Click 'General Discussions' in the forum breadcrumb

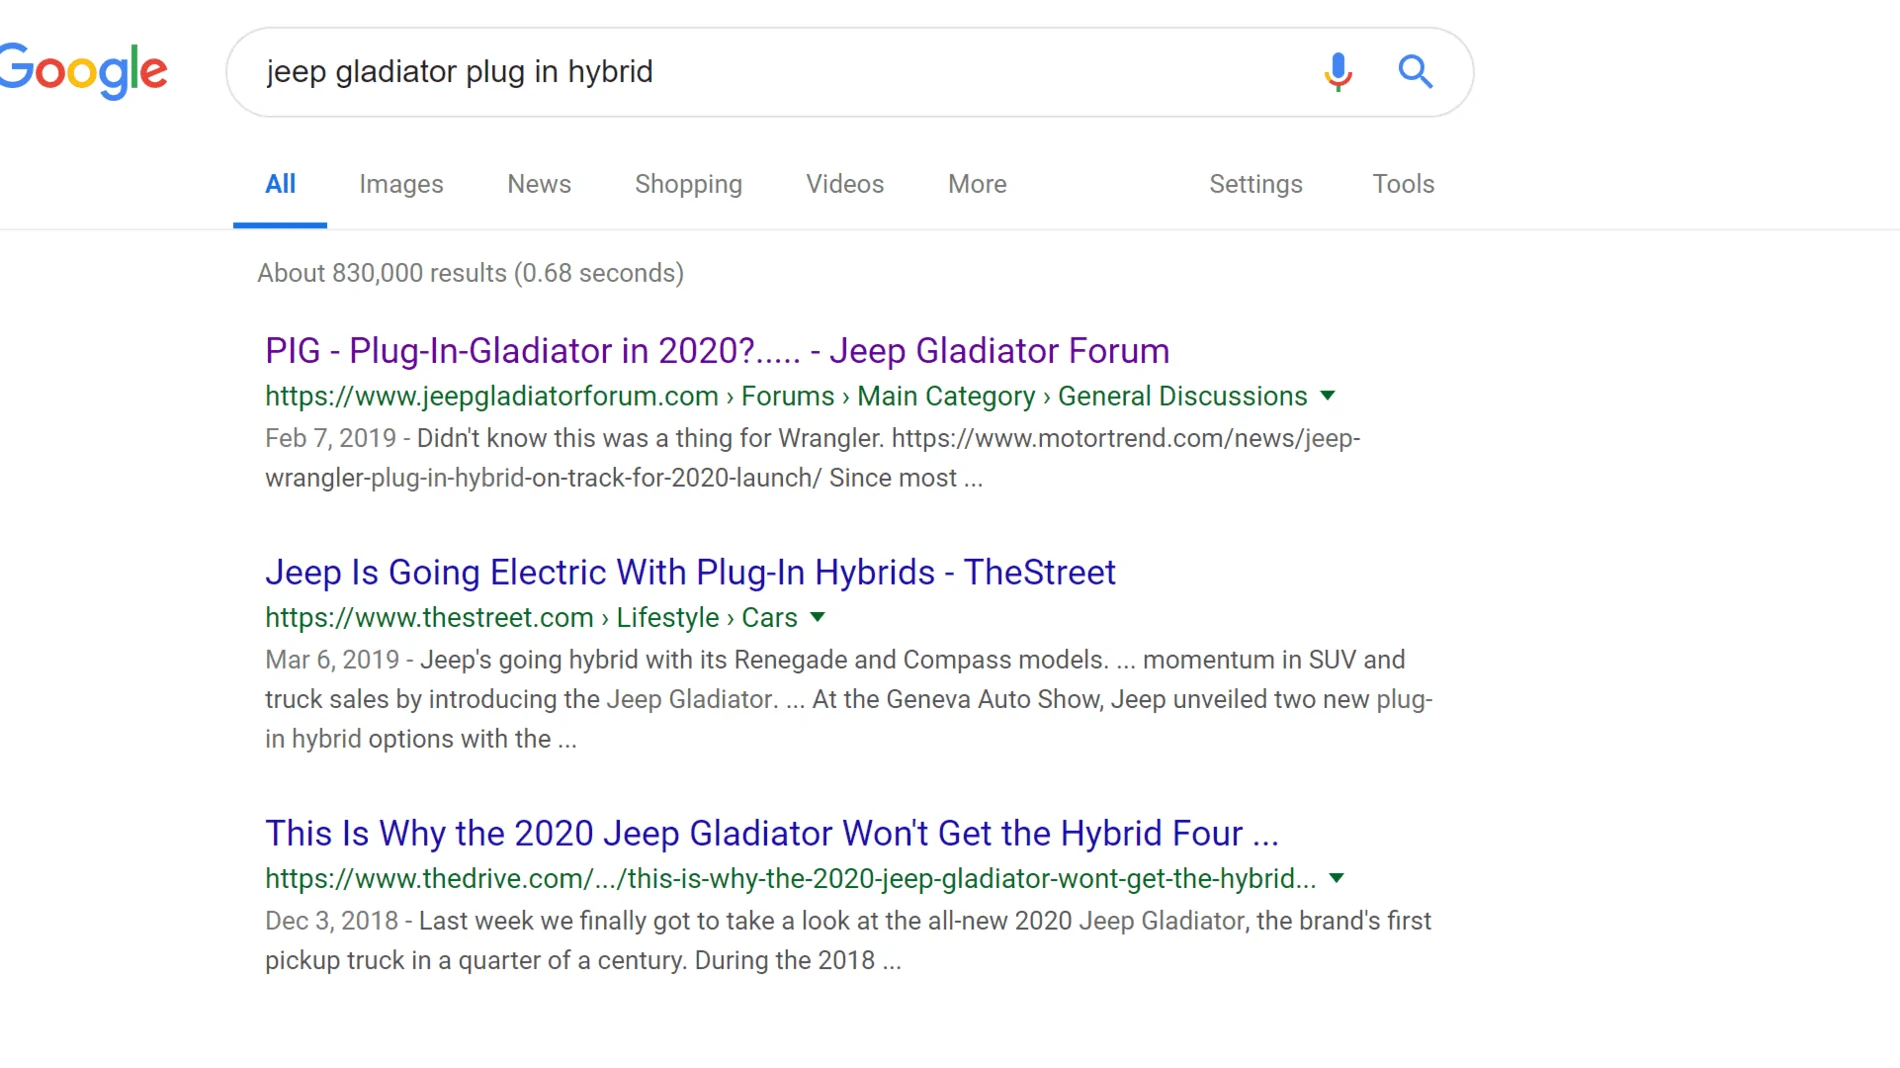[1183, 396]
